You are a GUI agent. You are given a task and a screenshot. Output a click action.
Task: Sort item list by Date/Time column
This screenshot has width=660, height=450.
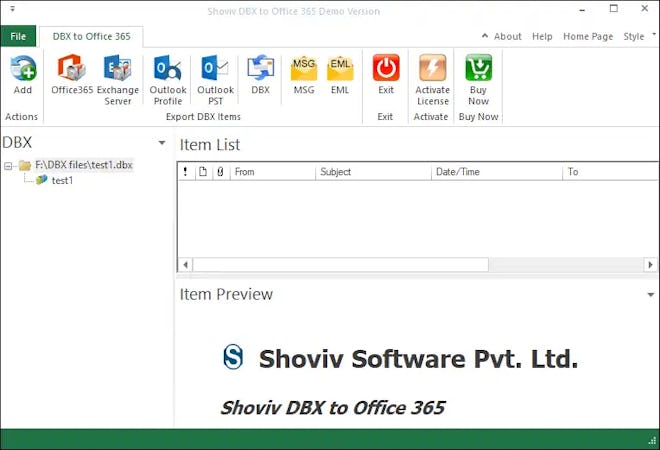[497, 172]
